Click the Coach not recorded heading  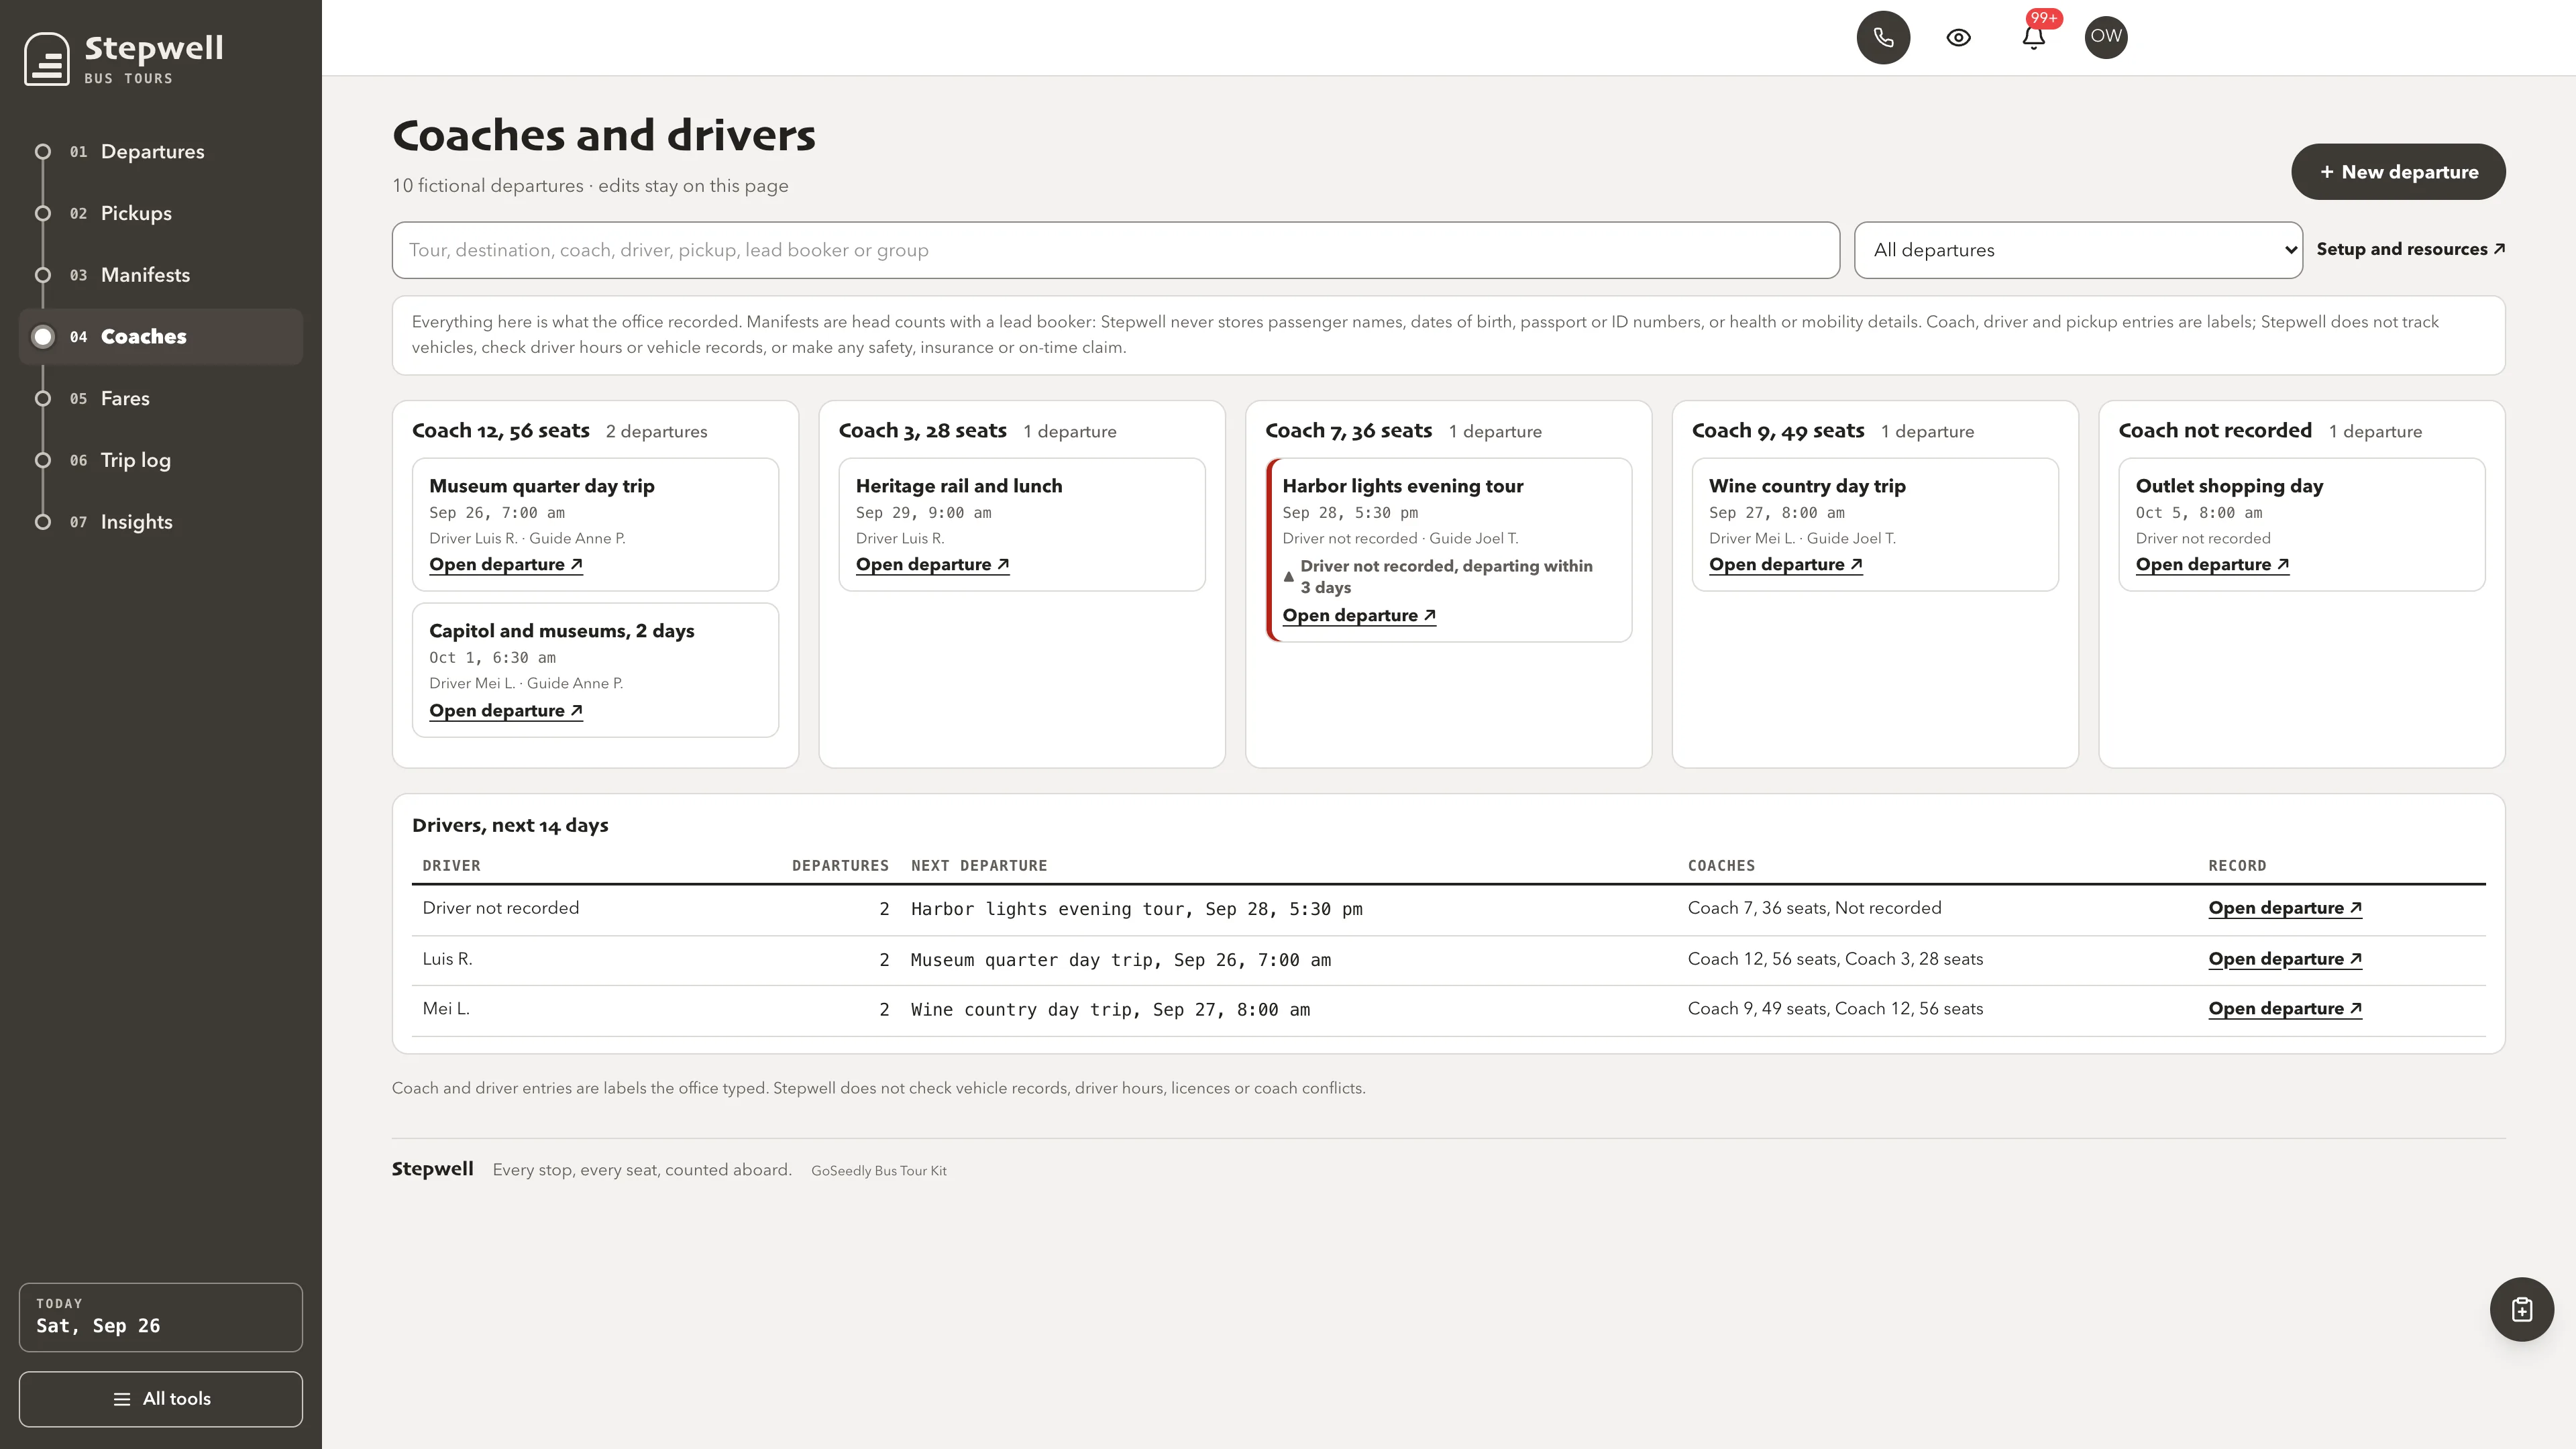pyautogui.click(x=2215, y=431)
